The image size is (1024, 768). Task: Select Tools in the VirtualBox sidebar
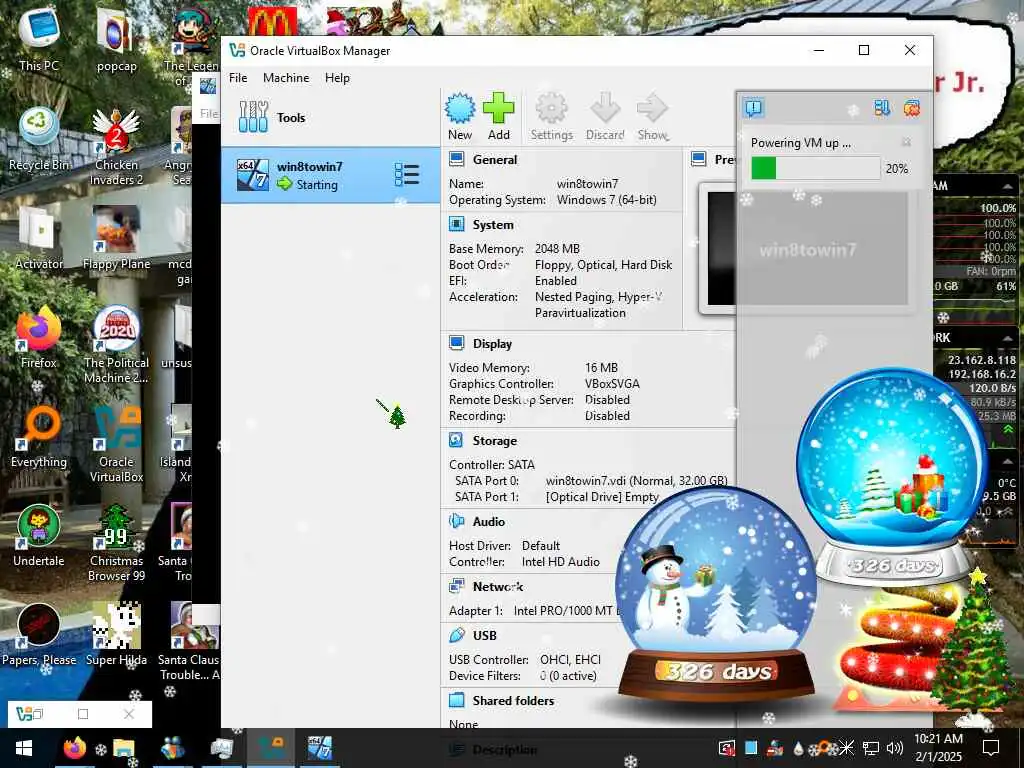click(x=330, y=118)
